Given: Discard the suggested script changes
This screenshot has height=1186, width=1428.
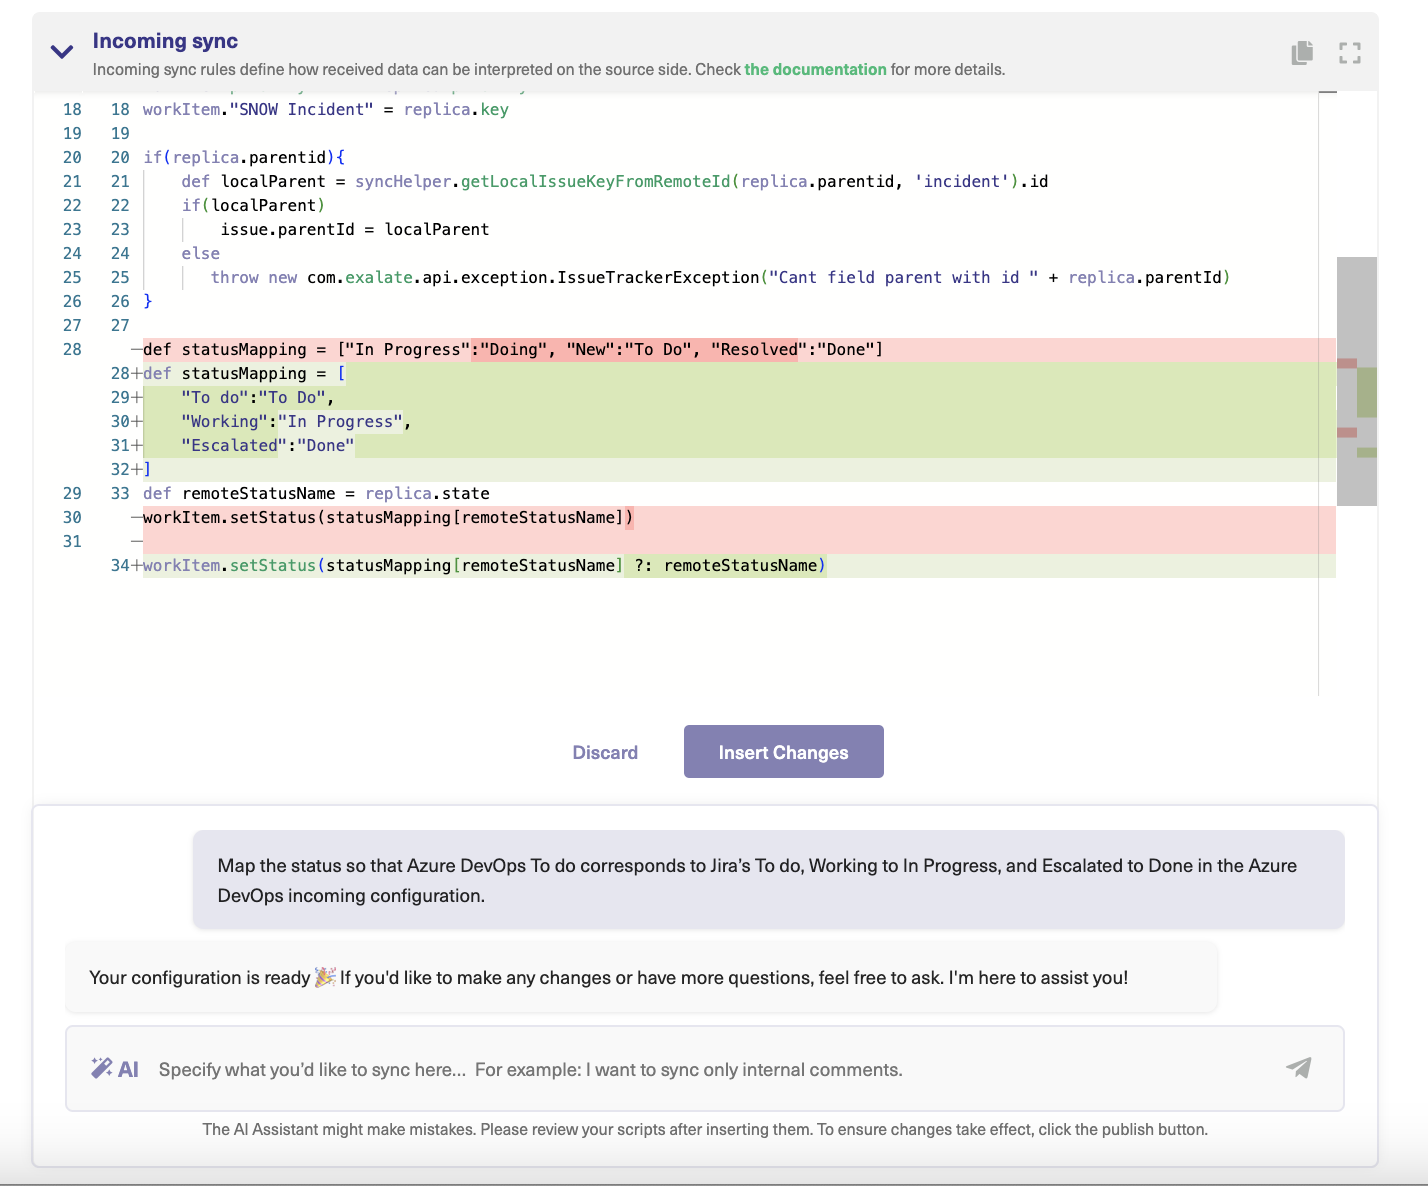Looking at the screenshot, I should [604, 751].
